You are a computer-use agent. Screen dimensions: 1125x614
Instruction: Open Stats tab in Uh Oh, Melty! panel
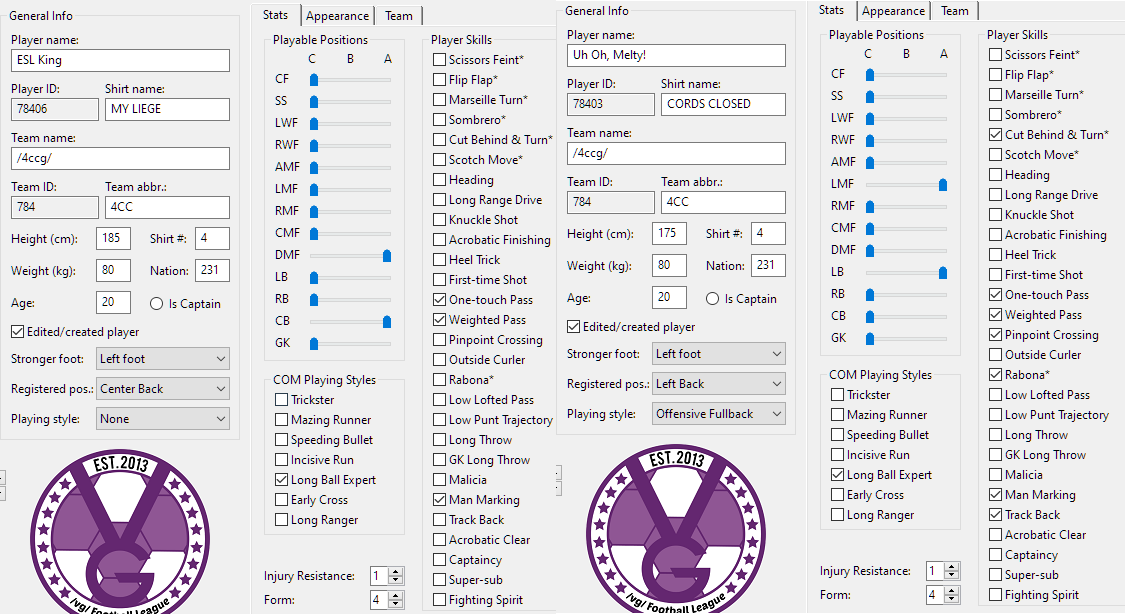tap(831, 10)
